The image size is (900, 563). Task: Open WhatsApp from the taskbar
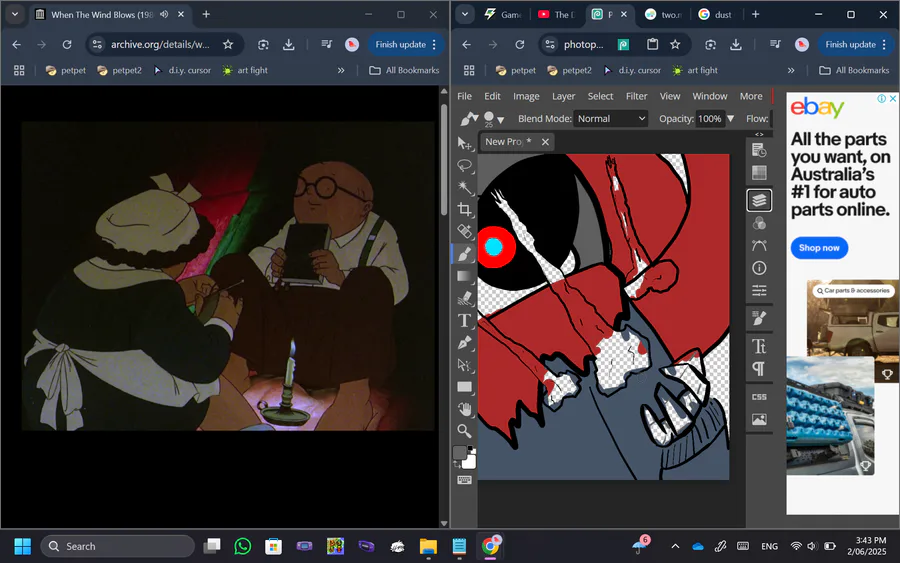pyautogui.click(x=243, y=546)
